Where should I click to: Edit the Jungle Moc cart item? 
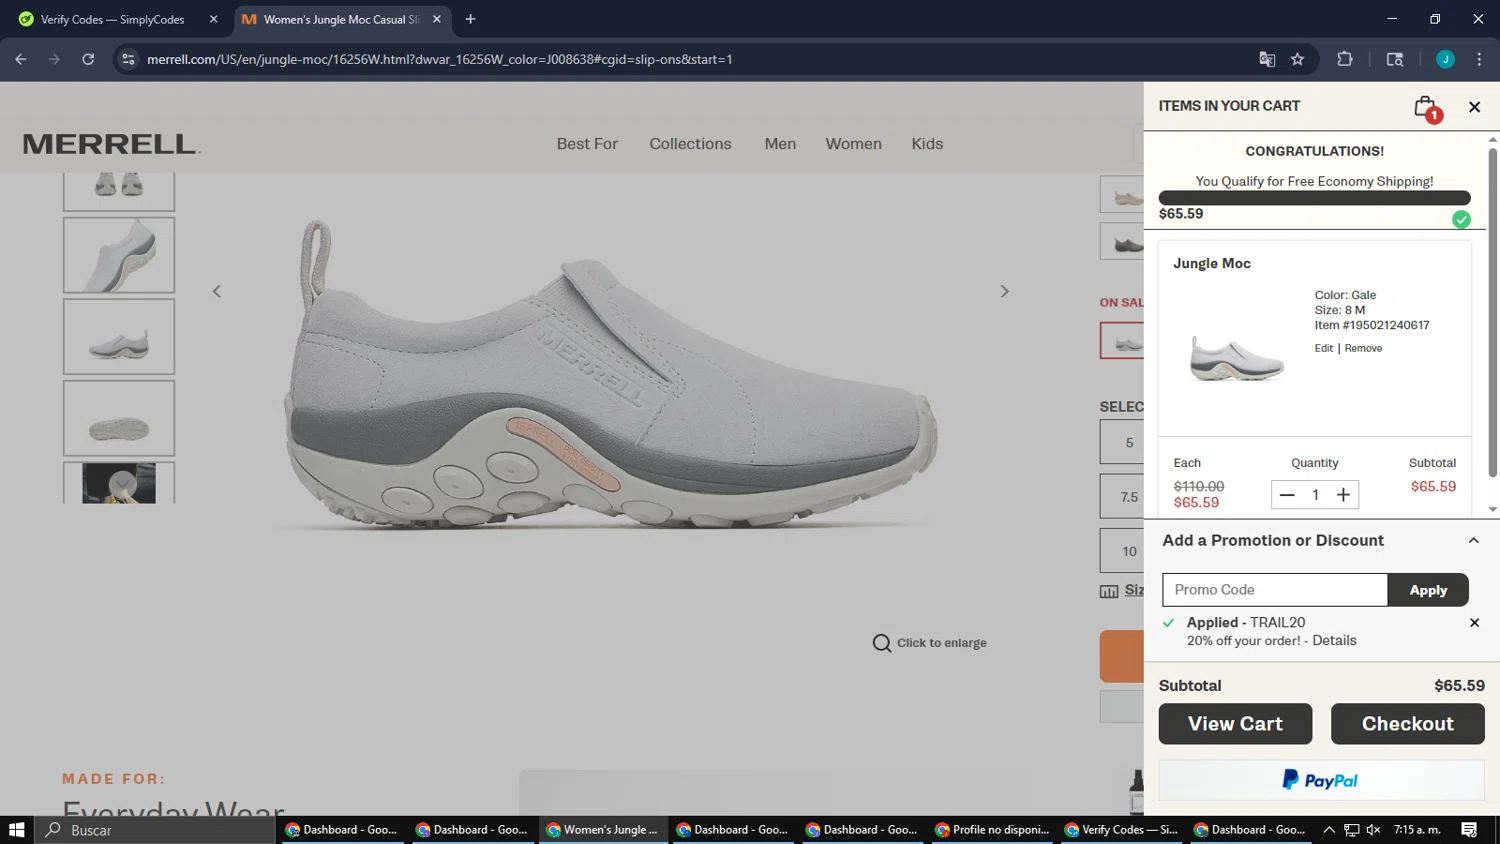(1323, 348)
